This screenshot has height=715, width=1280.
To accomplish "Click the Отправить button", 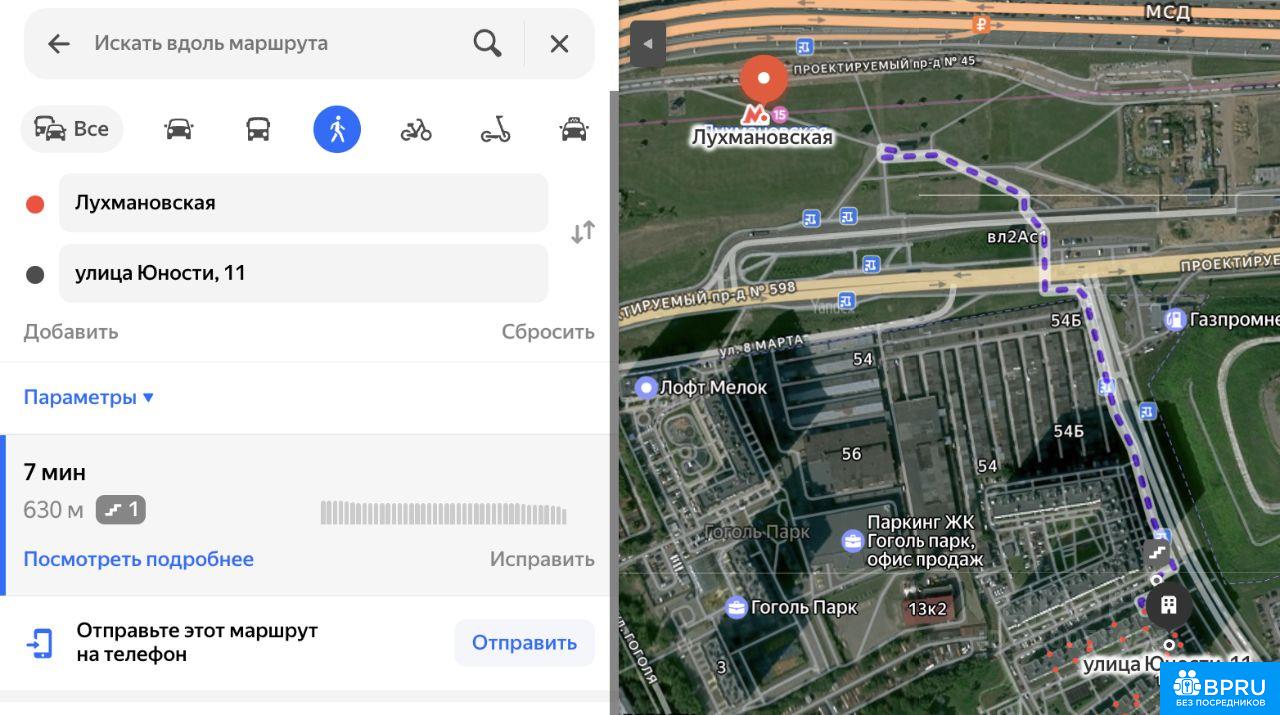I will [x=524, y=643].
